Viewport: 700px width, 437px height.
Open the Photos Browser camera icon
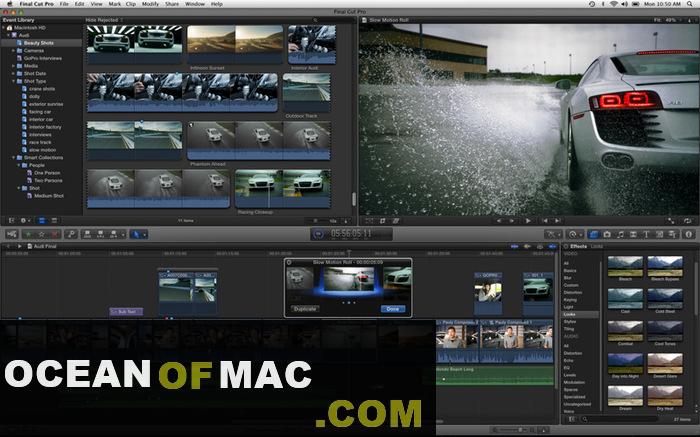(x=607, y=234)
